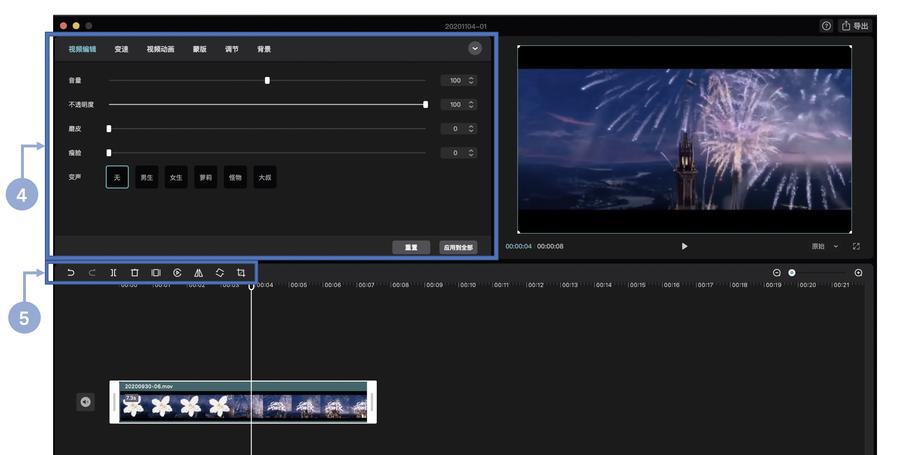Open help with the question mark icon
Viewport: 905px width, 455px height.
coord(827,26)
